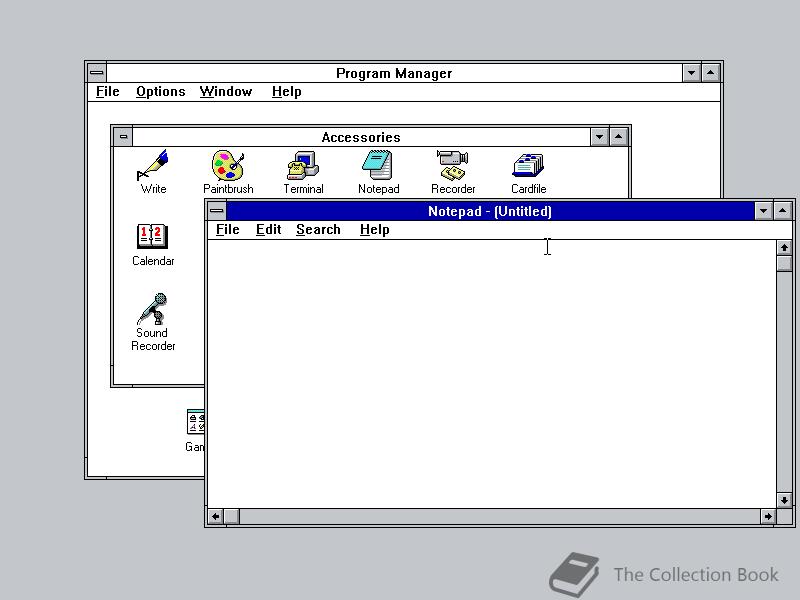Click Notepad's horizontal scroll left arrow
Screen dimensions: 800x600
coord(215,516)
